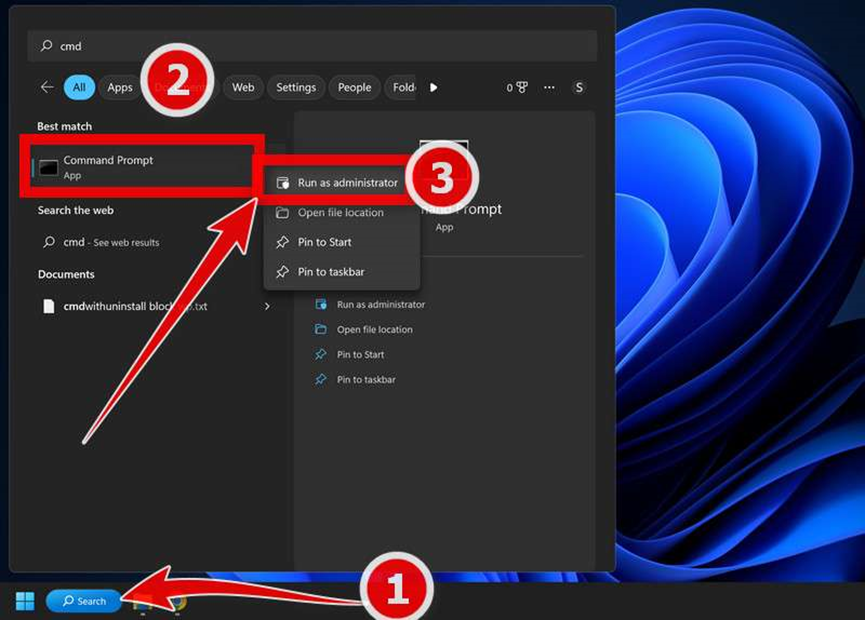Choose Pin to taskbar in context menu
This screenshot has height=620, width=865.
pyautogui.click(x=341, y=272)
